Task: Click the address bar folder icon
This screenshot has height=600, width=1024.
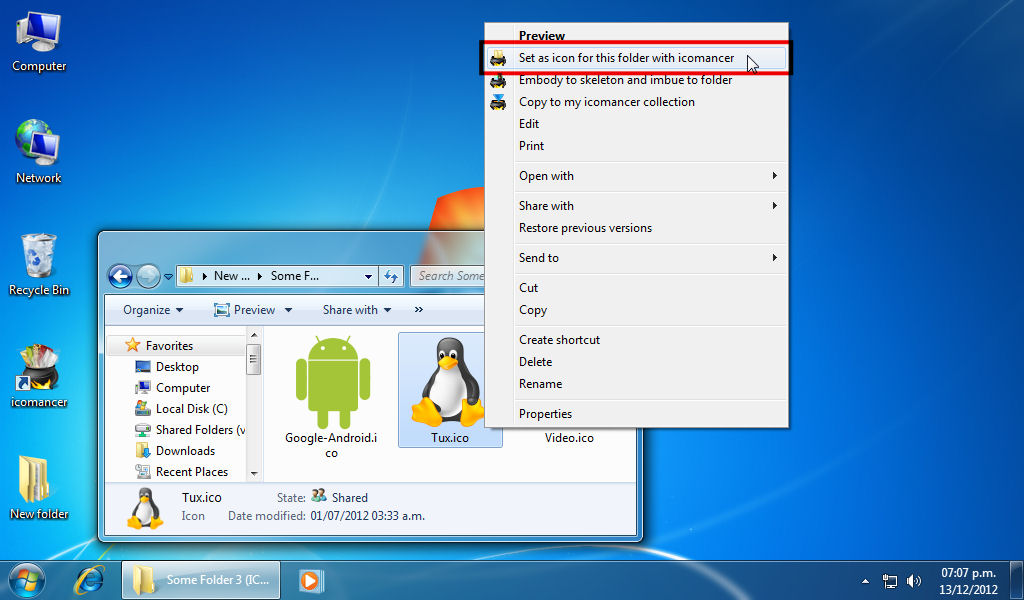Action: [x=187, y=276]
